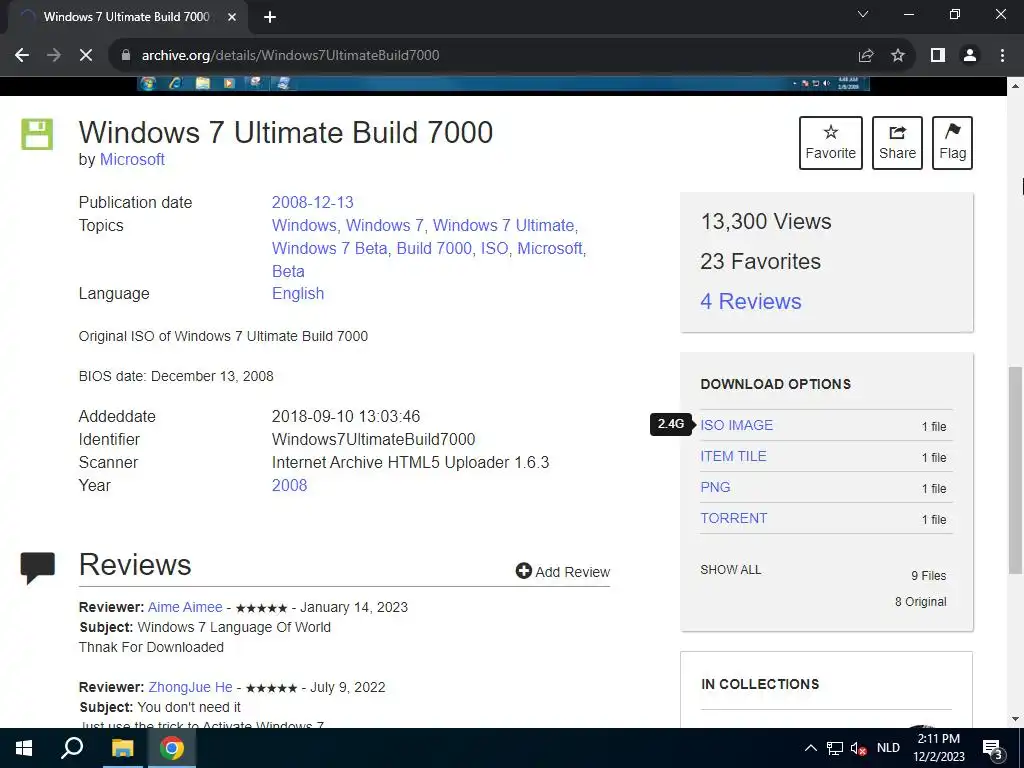Show all download files
Image resolution: width=1024 pixels, height=768 pixels.
click(x=731, y=569)
